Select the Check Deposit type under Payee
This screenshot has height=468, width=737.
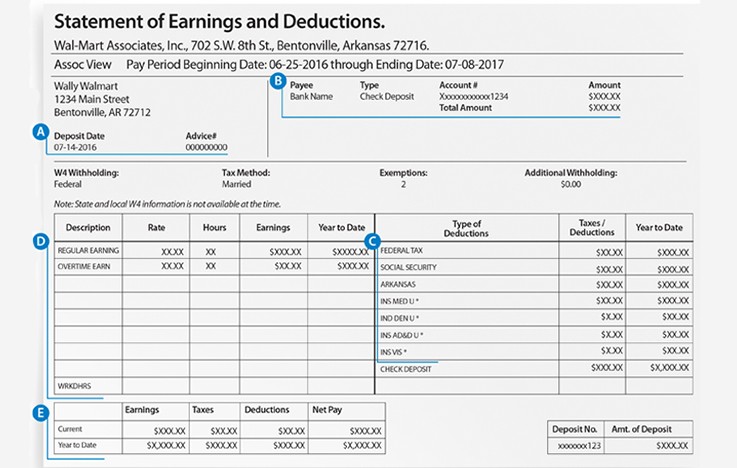coord(385,96)
